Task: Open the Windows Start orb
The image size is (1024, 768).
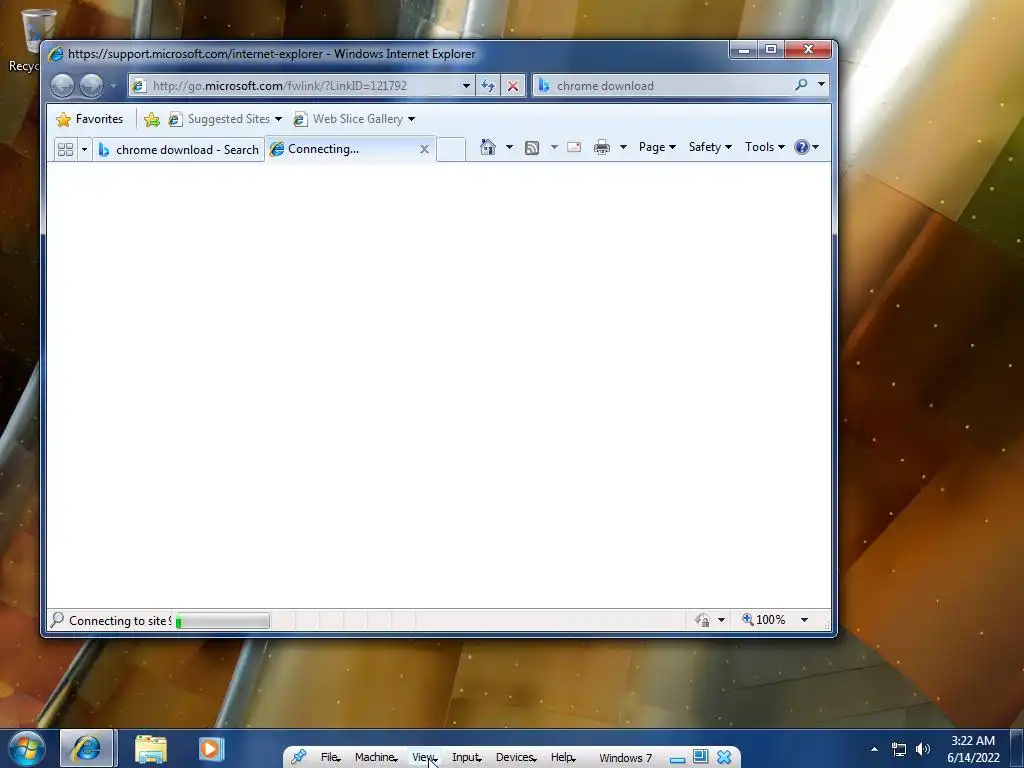Action: [x=27, y=748]
